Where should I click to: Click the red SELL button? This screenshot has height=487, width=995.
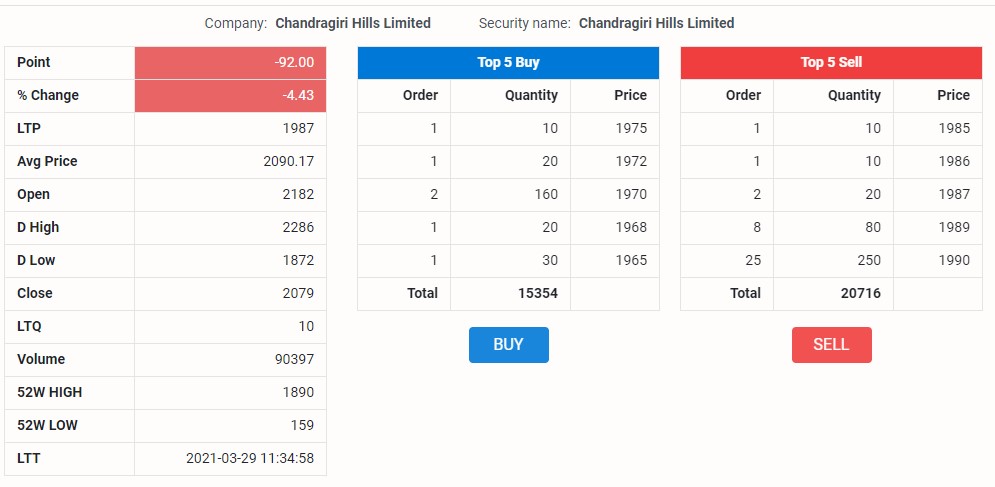(831, 345)
